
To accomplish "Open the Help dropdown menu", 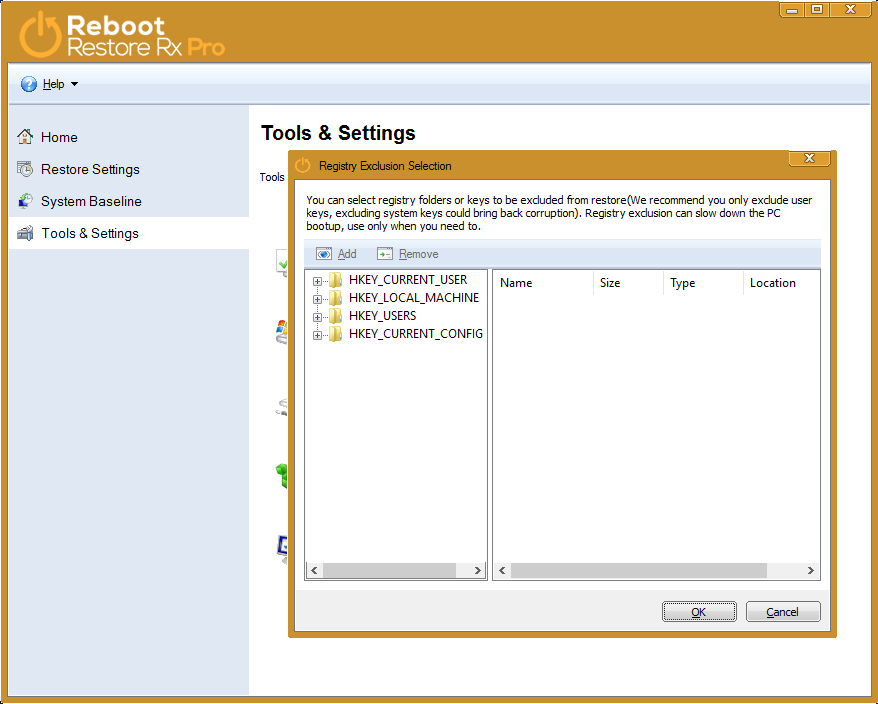I will pos(74,84).
